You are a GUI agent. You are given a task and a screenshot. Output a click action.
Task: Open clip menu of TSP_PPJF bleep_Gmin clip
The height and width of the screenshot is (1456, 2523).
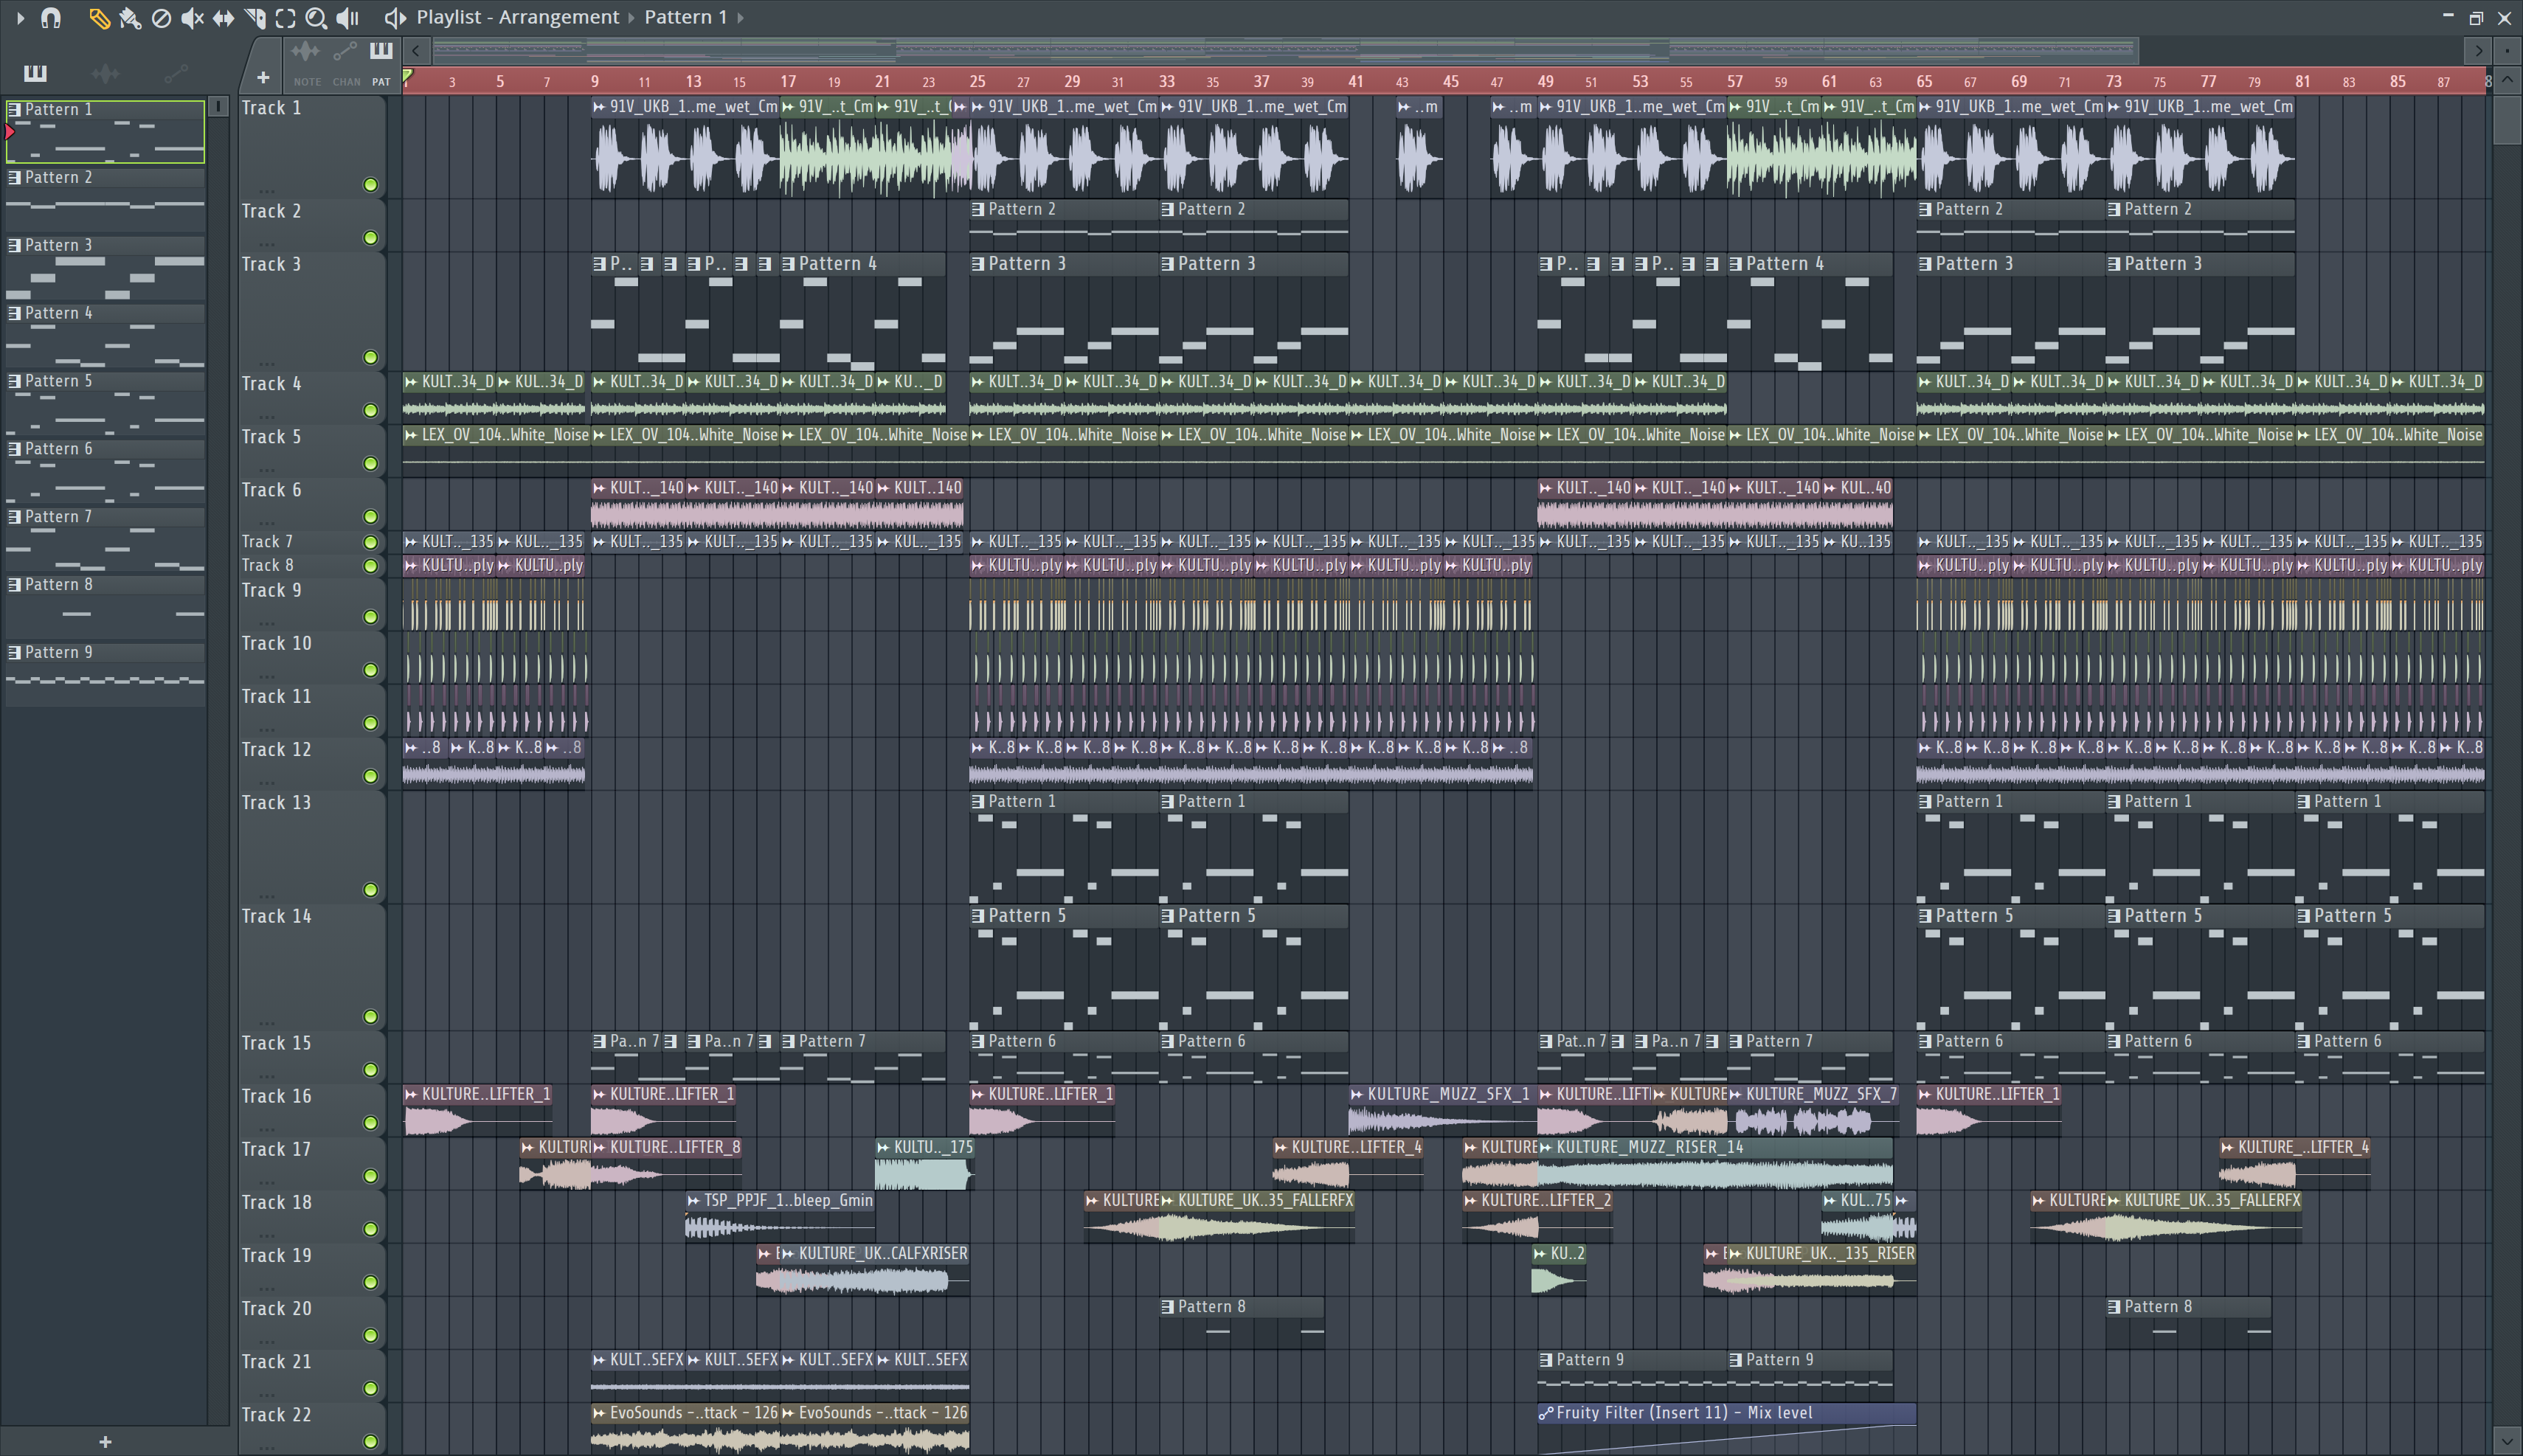[x=693, y=1200]
